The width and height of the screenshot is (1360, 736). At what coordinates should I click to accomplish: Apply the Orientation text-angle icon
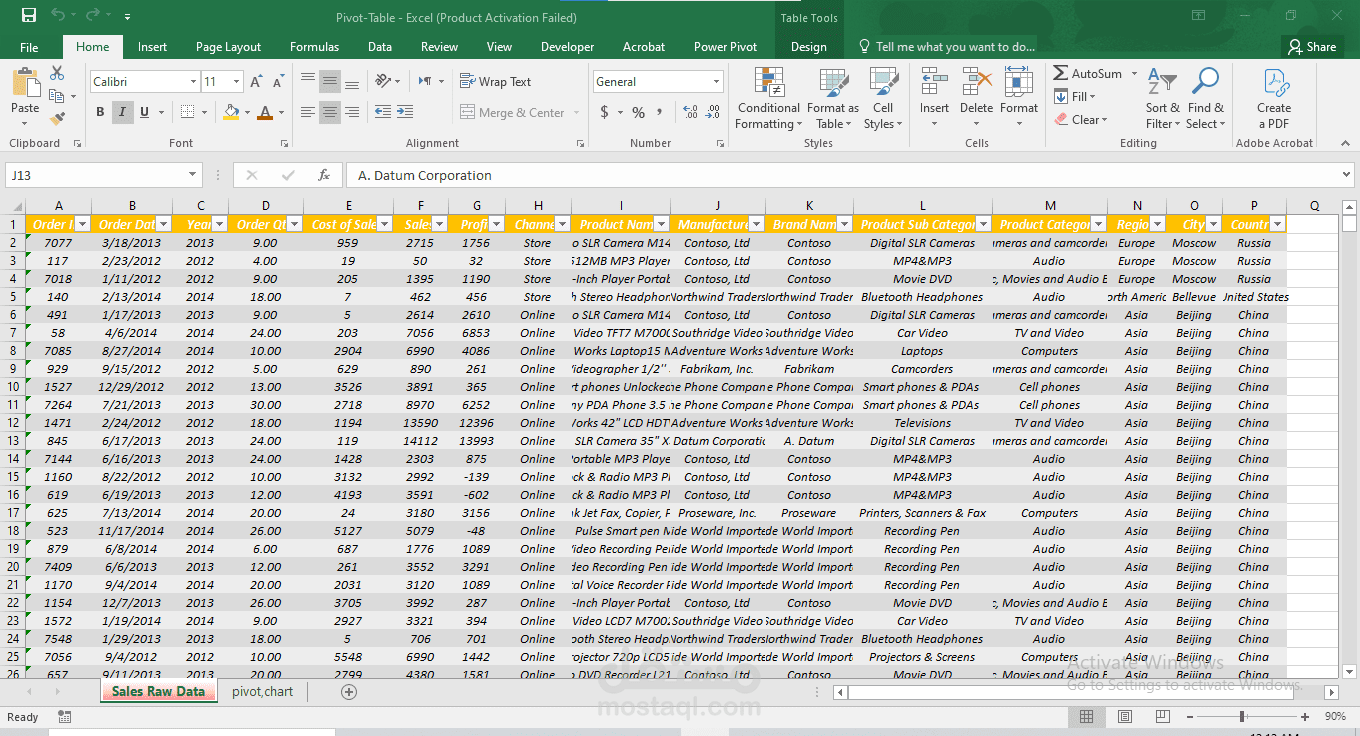[383, 81]
